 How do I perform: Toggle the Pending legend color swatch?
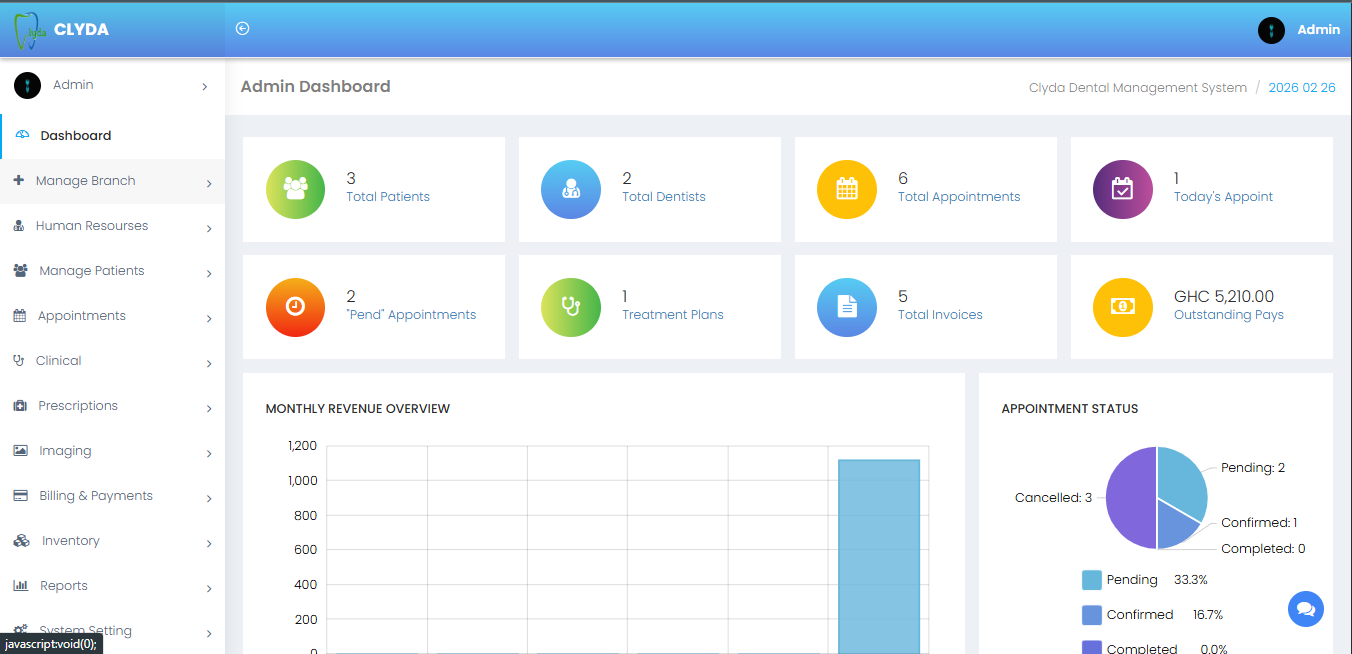[x=1092, y=580]
